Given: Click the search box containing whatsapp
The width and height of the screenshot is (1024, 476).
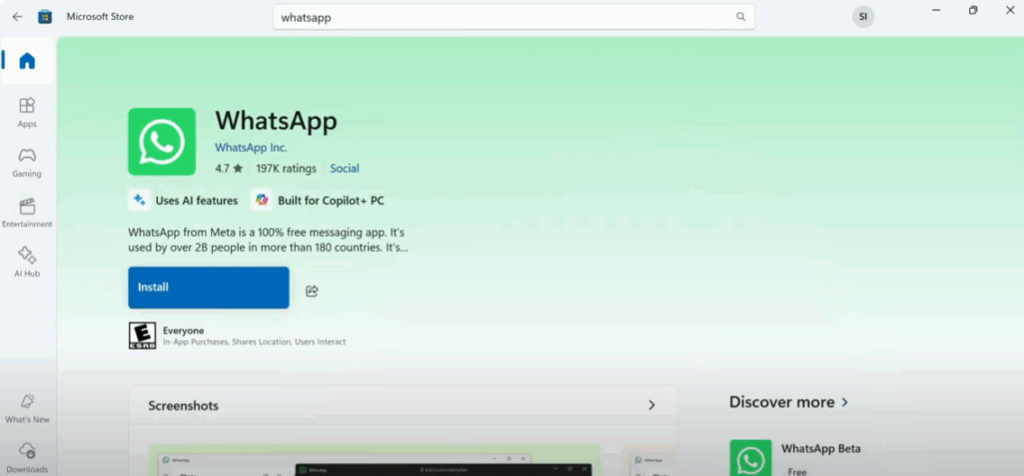Looking at the screenshot, I should click(513, 18).
